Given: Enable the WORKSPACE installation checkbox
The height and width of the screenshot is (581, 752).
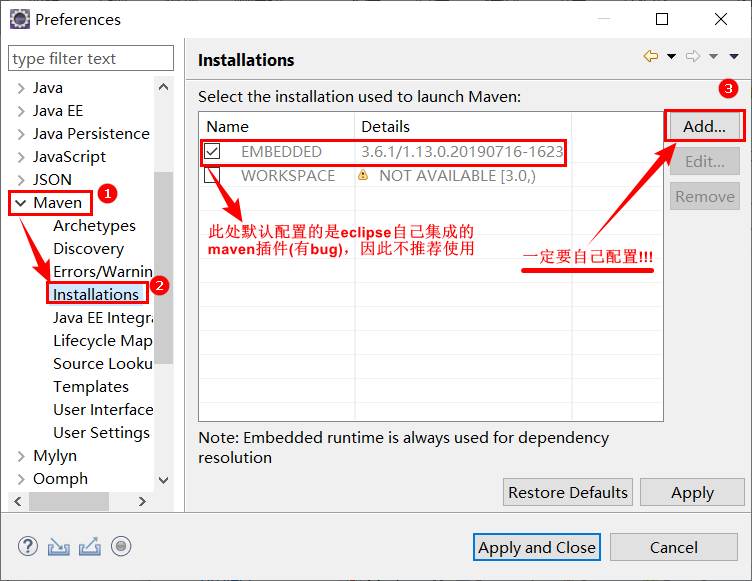Looking at the screenshot, I should [x=212, y=175].
